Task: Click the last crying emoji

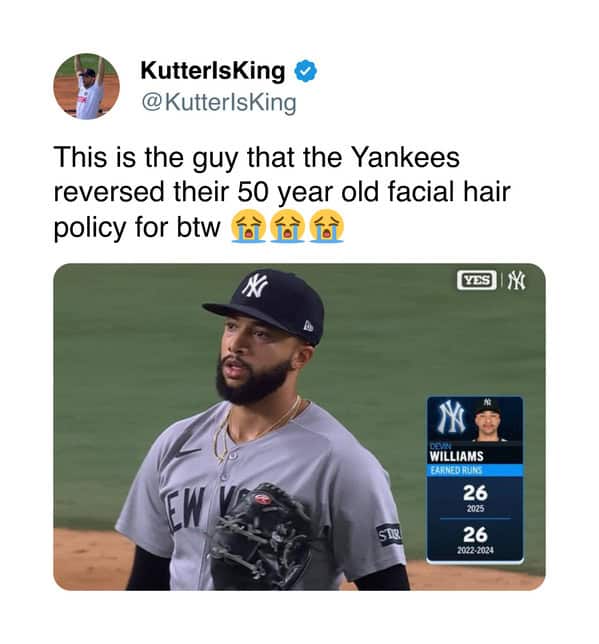Action: click(326, 226)
